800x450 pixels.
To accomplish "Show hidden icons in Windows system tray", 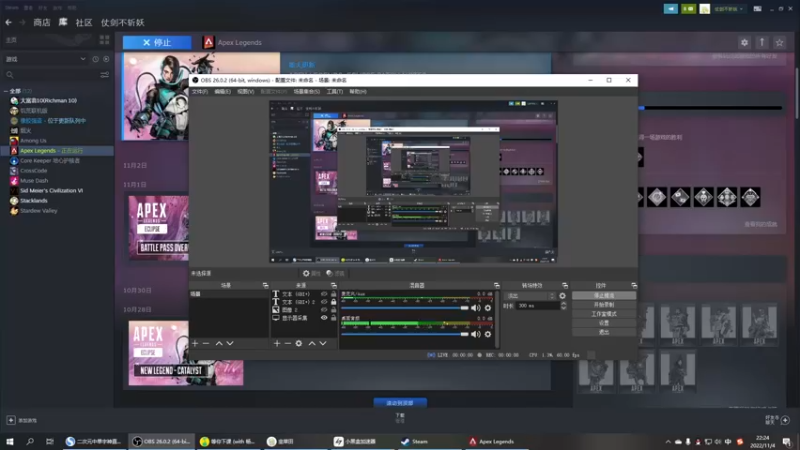I will point(668,442).
